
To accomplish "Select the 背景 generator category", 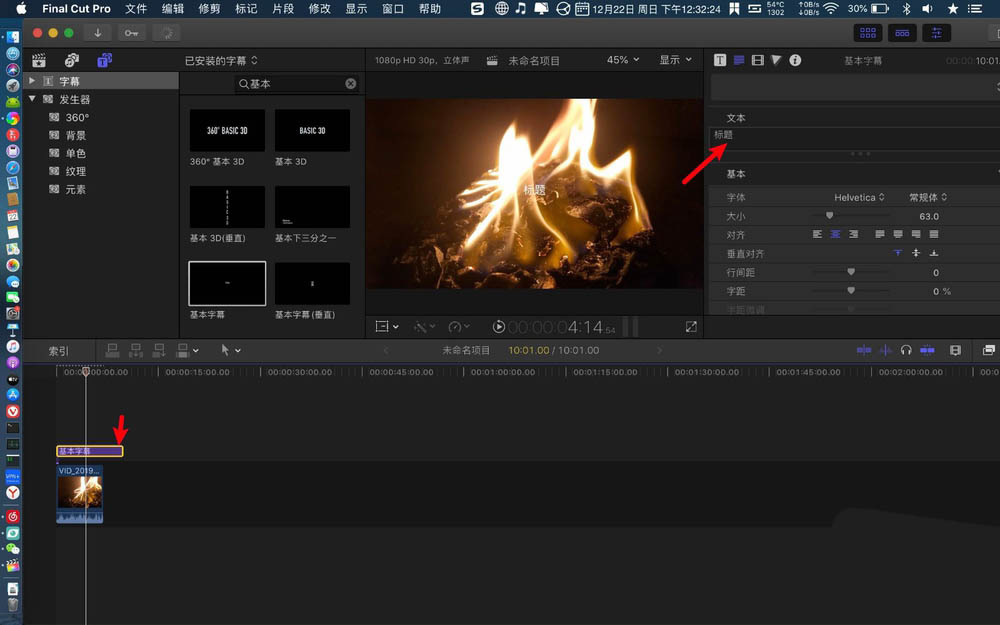I will click(76, 135).
